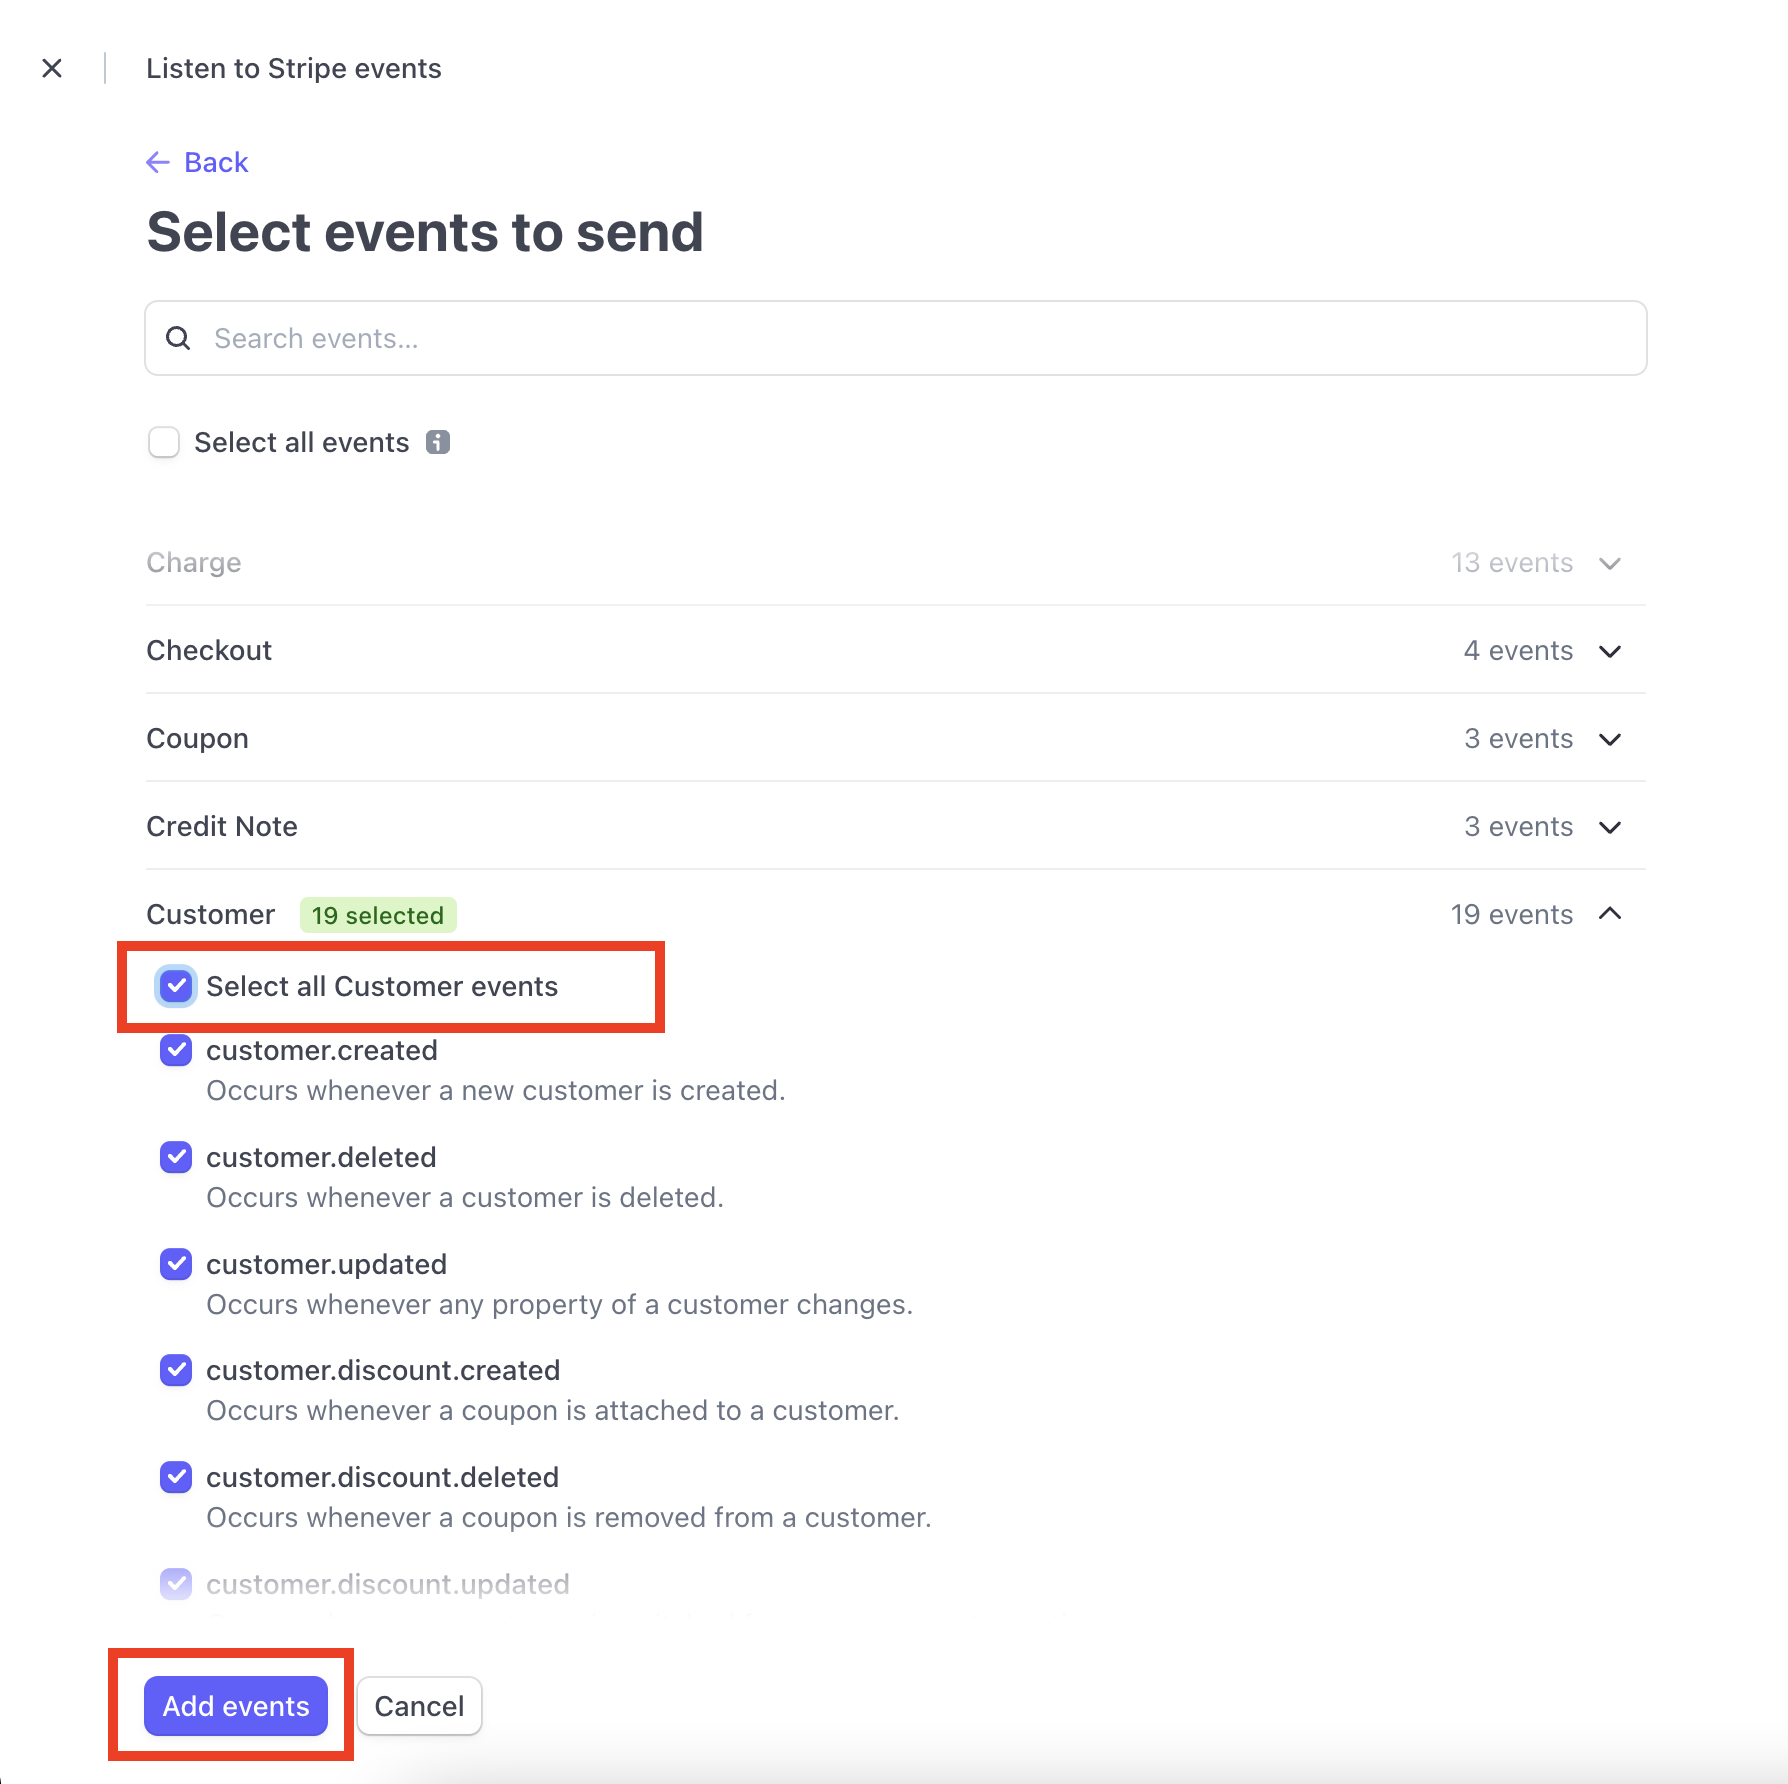1788x1784 pixels.
Task: Click the search magnifier icon
Action: (177, 338)
